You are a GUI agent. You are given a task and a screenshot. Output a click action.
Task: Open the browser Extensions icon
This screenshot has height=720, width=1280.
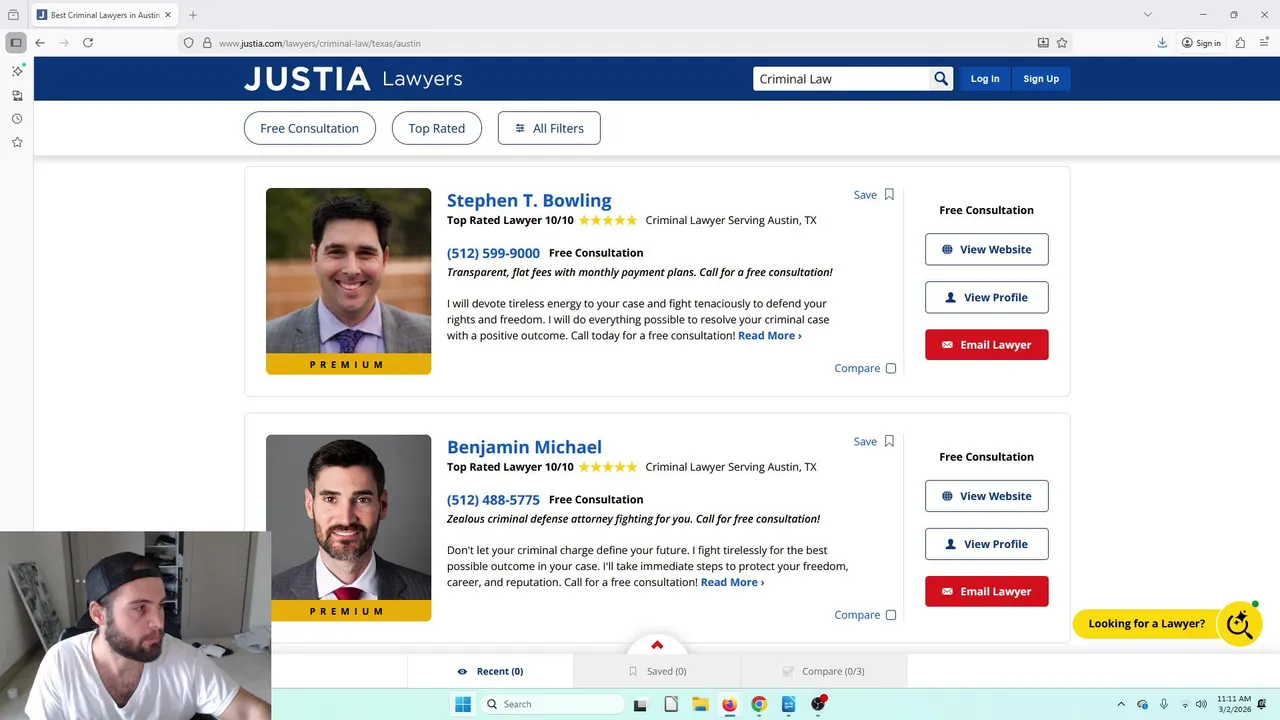point(1240,43)
